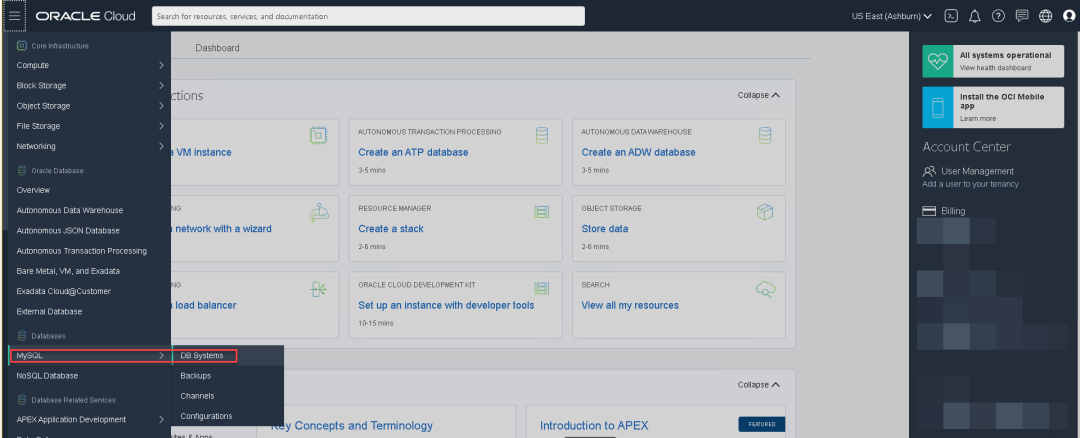This screenshot has height=438, width=1080.
Task: Open Autonomous Transaction Processing menu item
Action: click(81, 251)
